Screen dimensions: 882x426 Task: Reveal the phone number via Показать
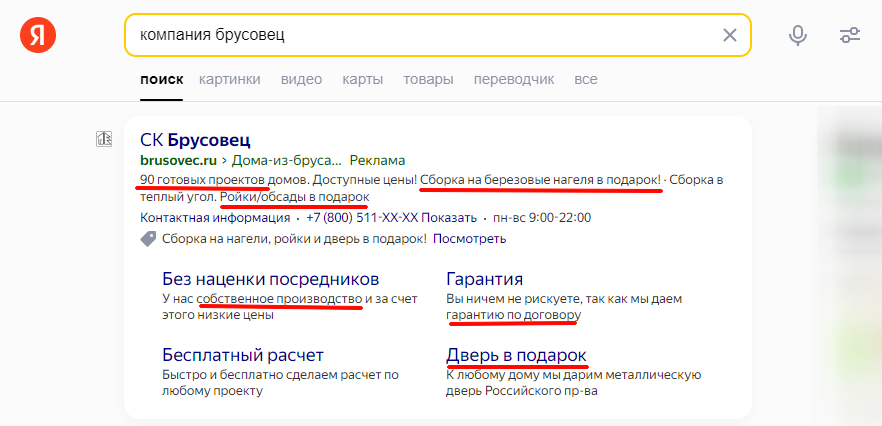[449, 218]
